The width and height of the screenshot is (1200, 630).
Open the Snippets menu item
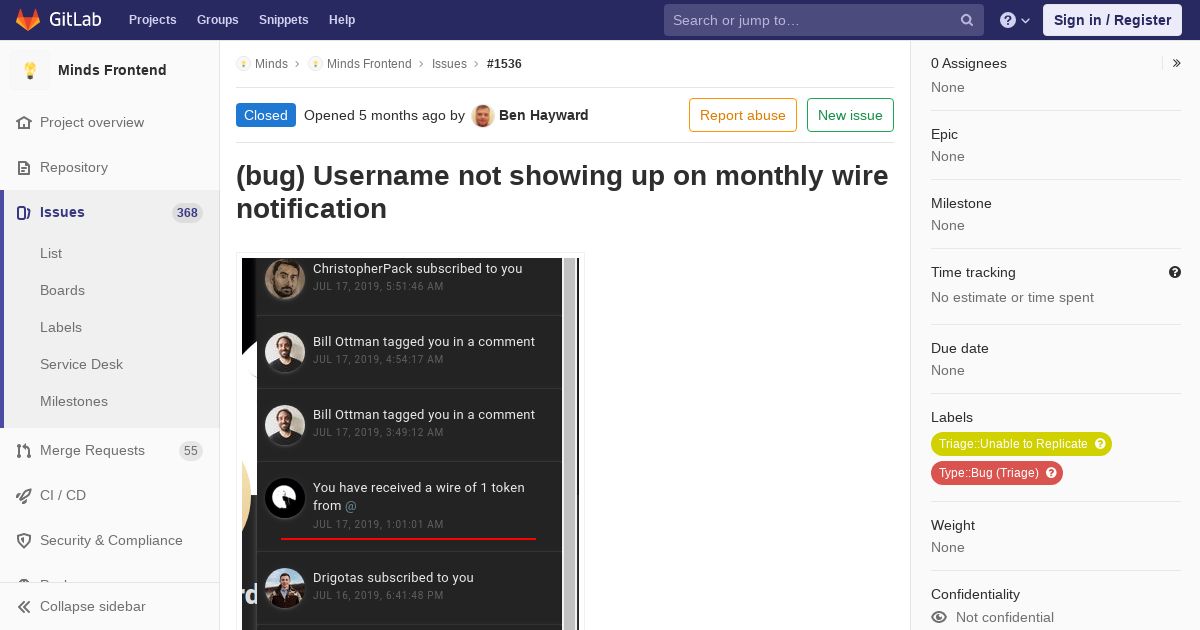pos(284,20)
